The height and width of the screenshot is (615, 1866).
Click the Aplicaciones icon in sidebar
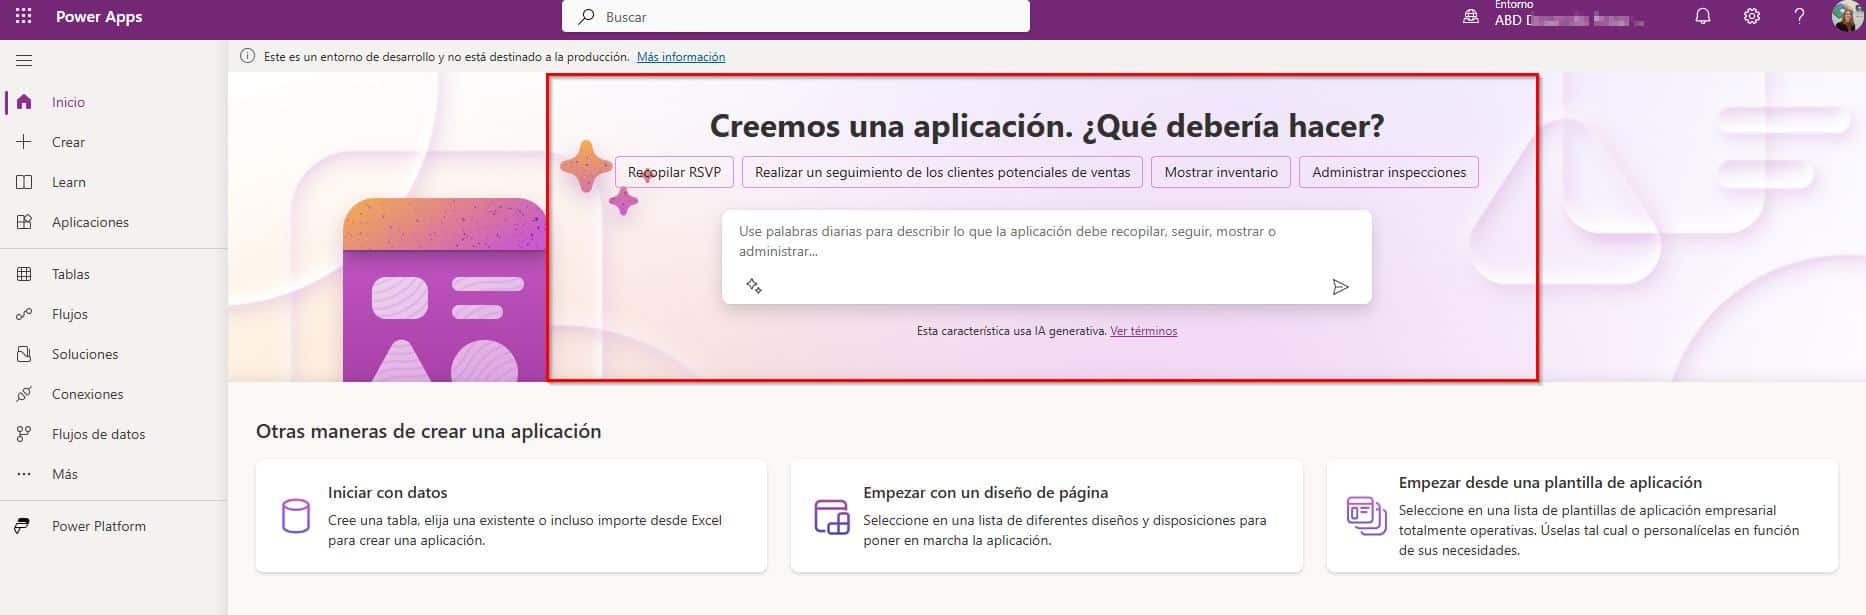pos(24,222)
